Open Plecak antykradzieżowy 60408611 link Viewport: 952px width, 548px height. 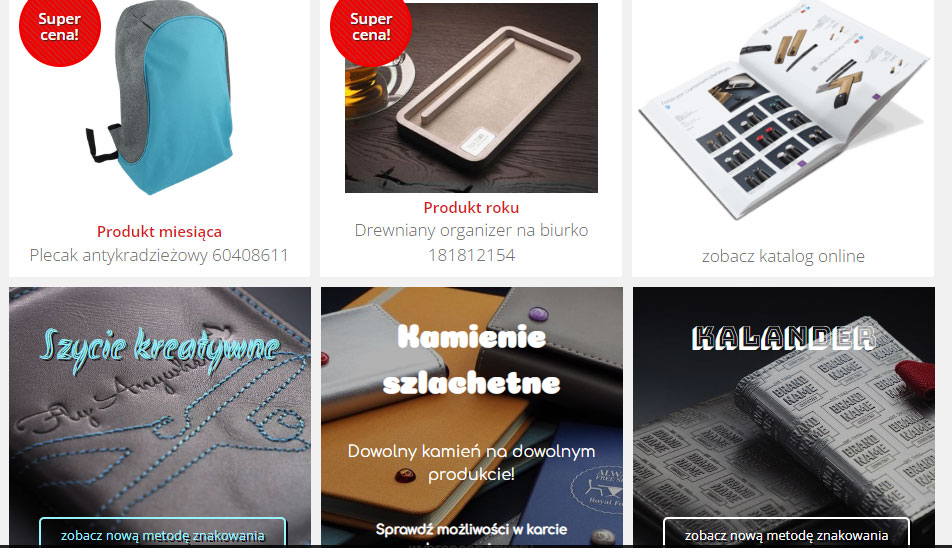[x=159, y=255]
